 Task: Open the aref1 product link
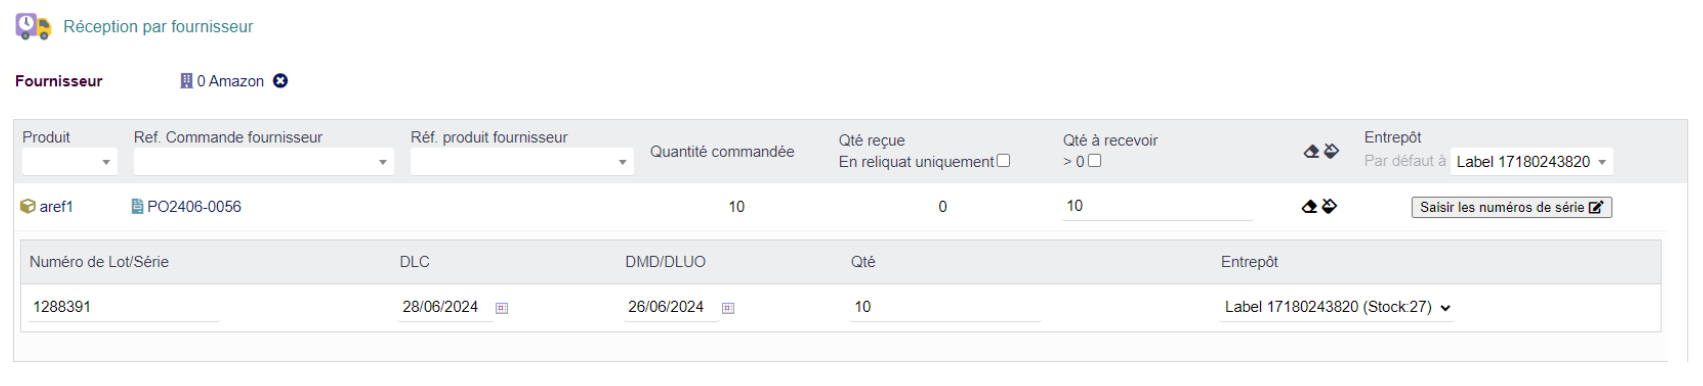56,206
